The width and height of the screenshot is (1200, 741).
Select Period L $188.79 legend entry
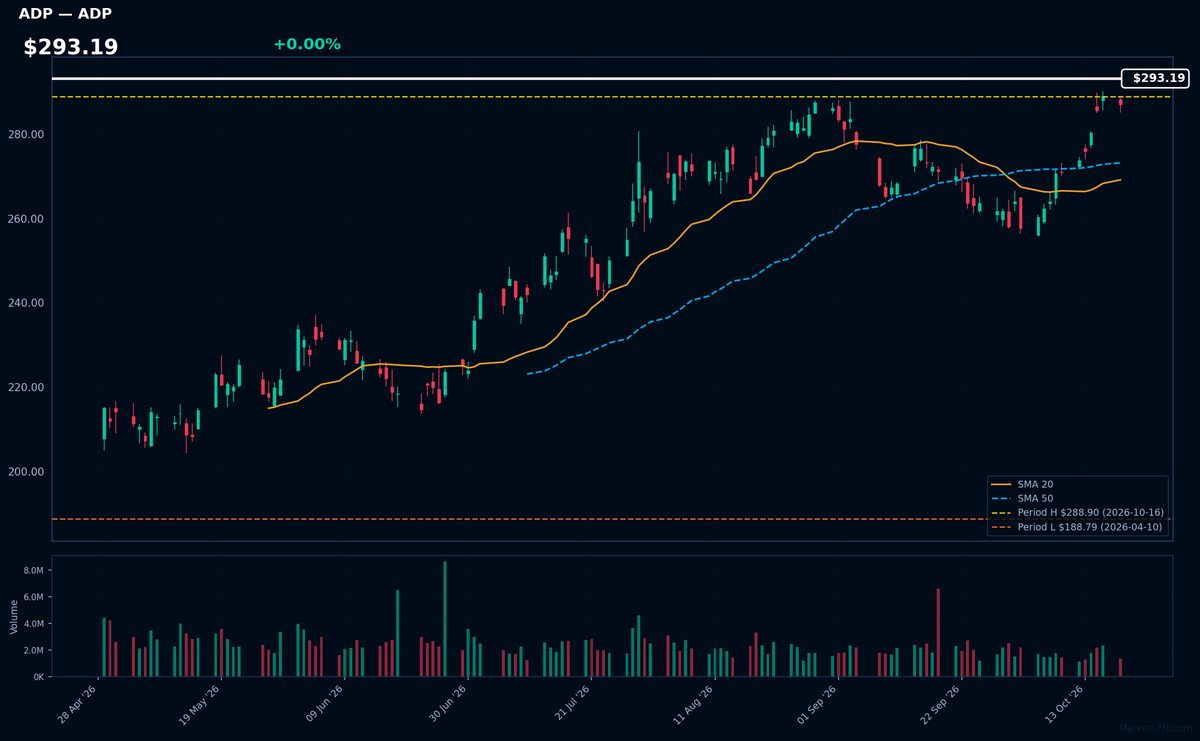pyautogui.click(x=1079, y=527)
